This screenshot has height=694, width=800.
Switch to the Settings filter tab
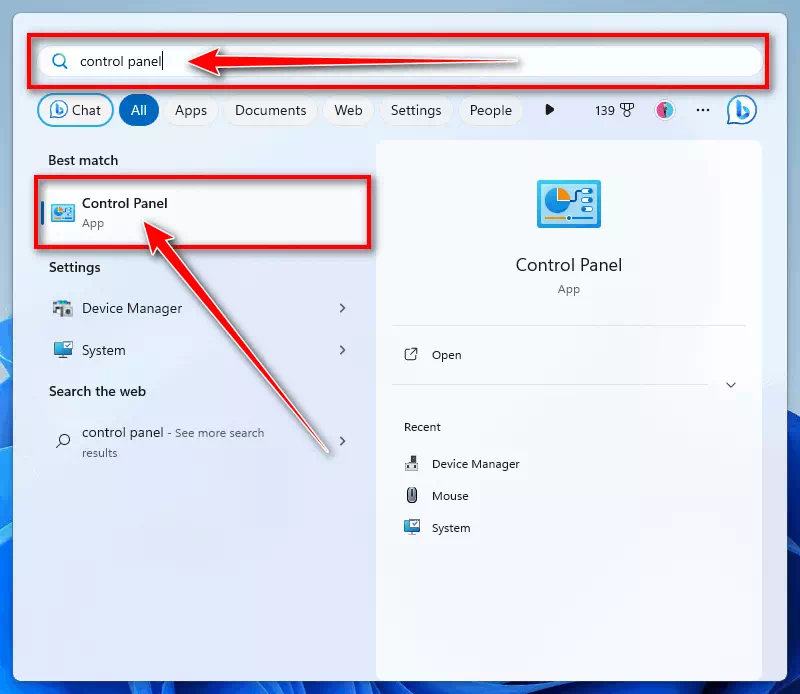pyautogui.click(x=416, y=110)
